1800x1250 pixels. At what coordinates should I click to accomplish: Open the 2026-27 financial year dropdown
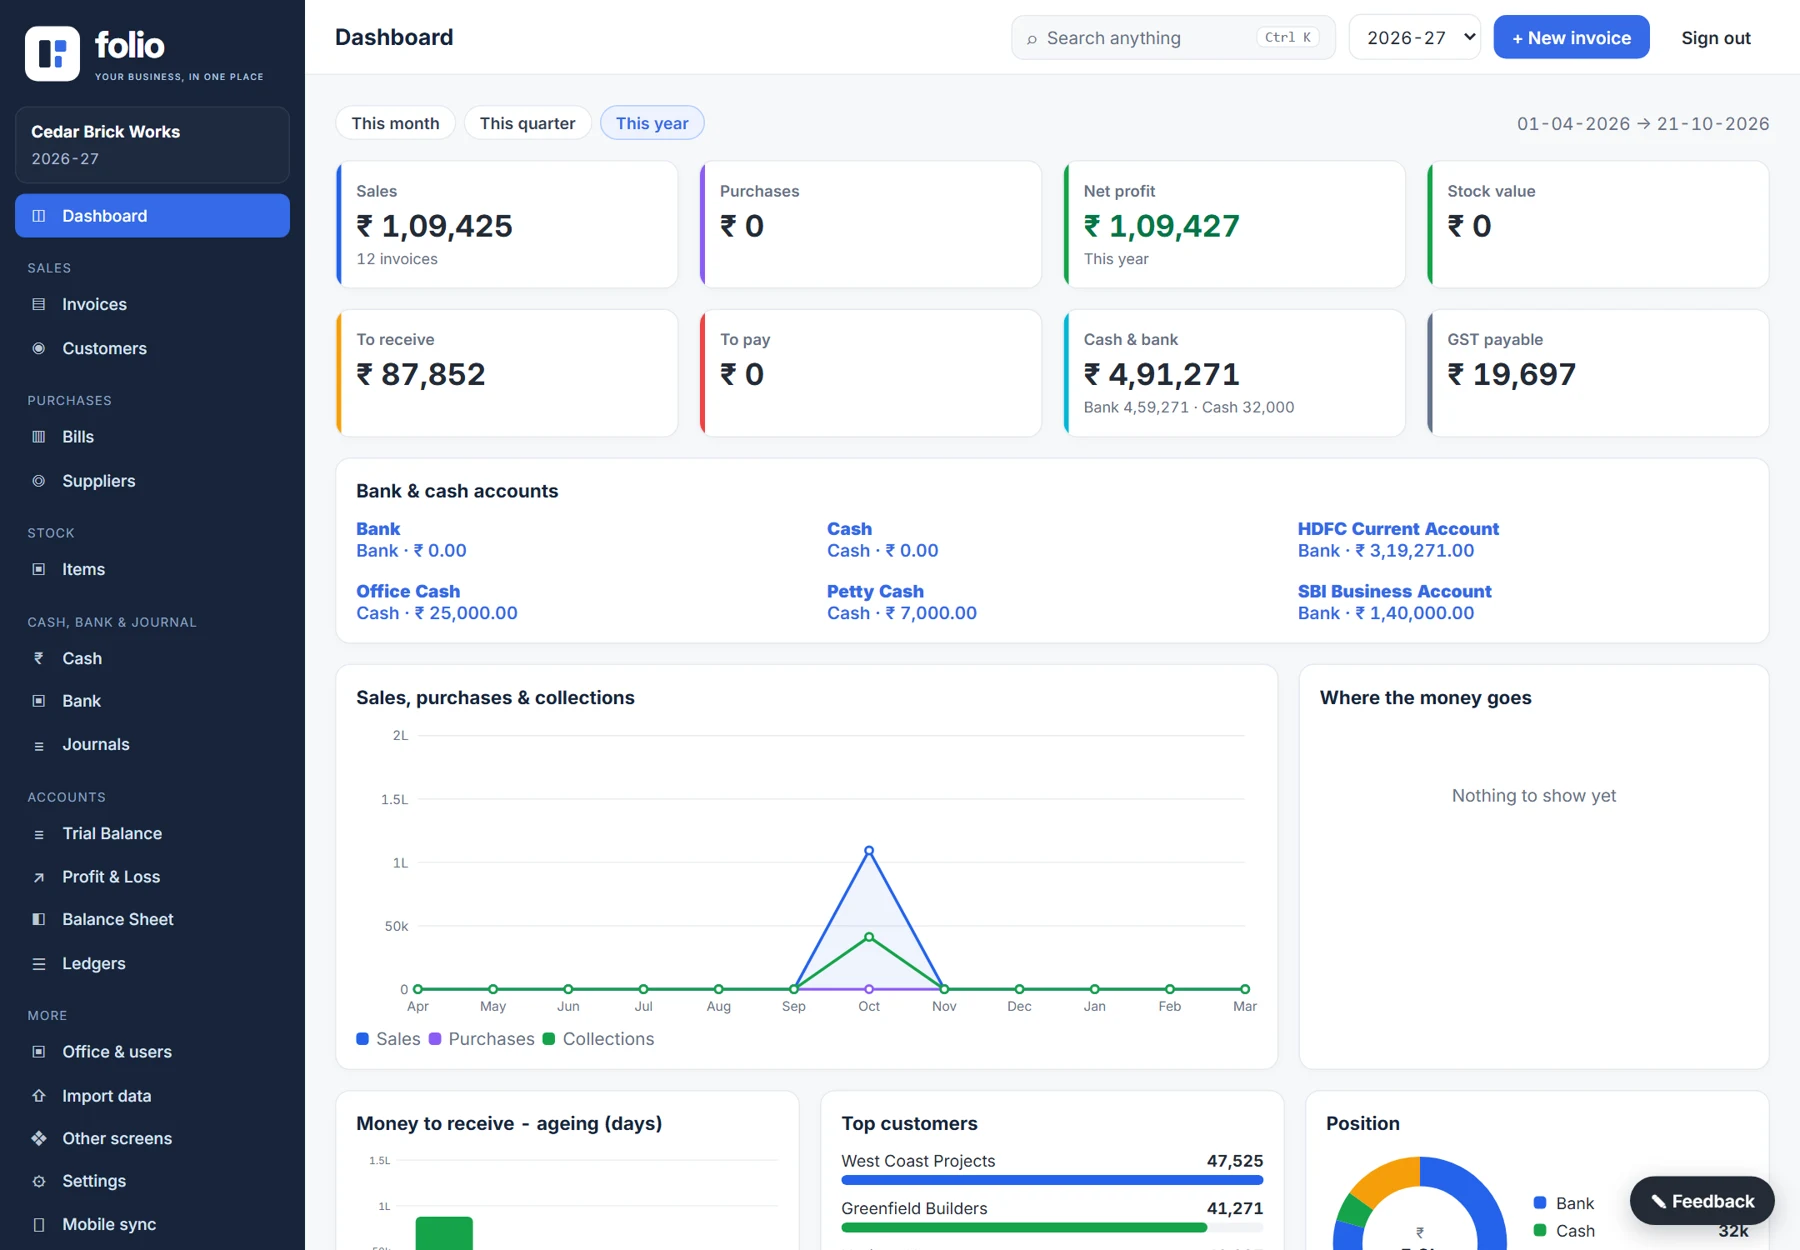tap(1415, 38)
